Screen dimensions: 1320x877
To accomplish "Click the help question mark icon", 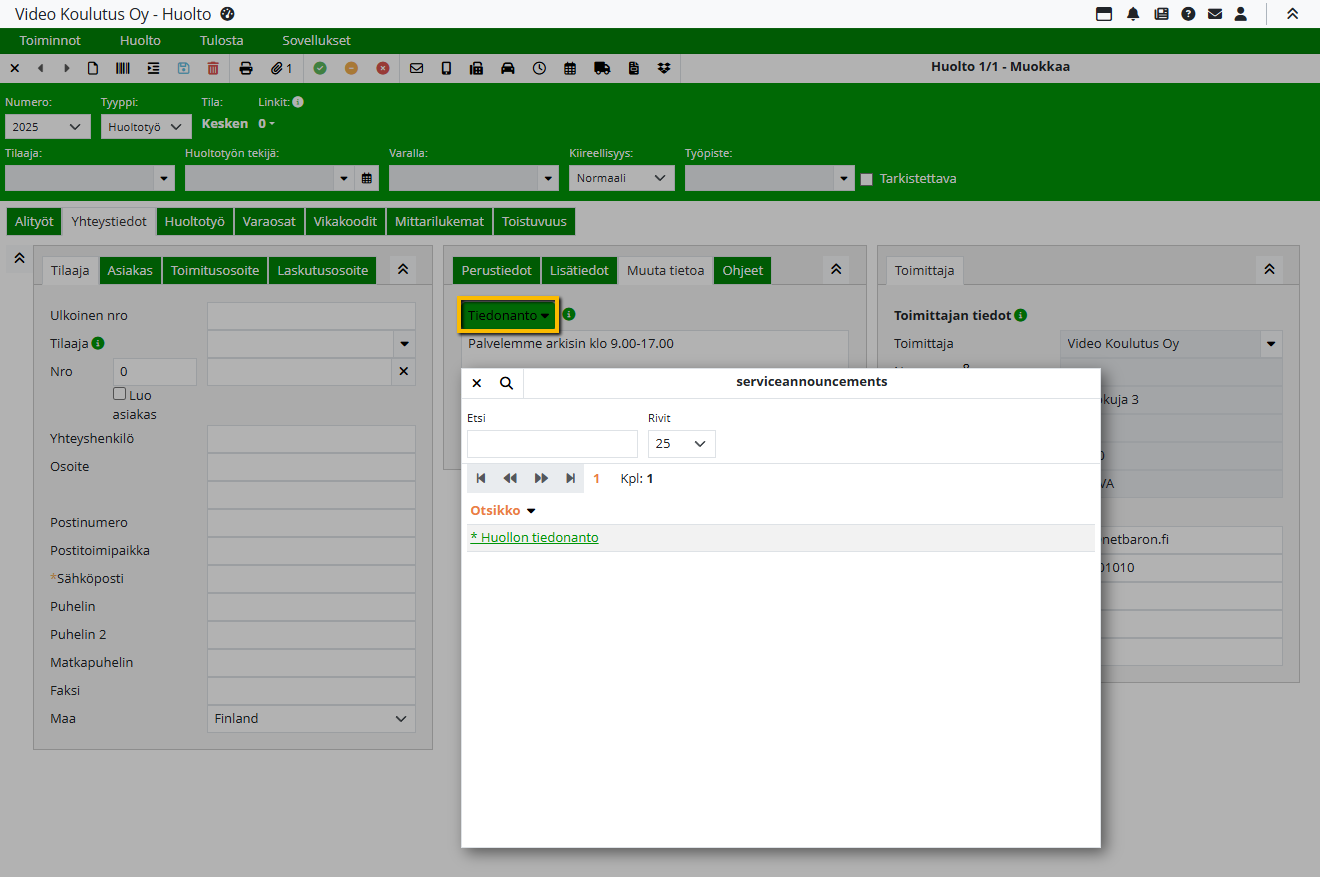I will [1188, 14].
